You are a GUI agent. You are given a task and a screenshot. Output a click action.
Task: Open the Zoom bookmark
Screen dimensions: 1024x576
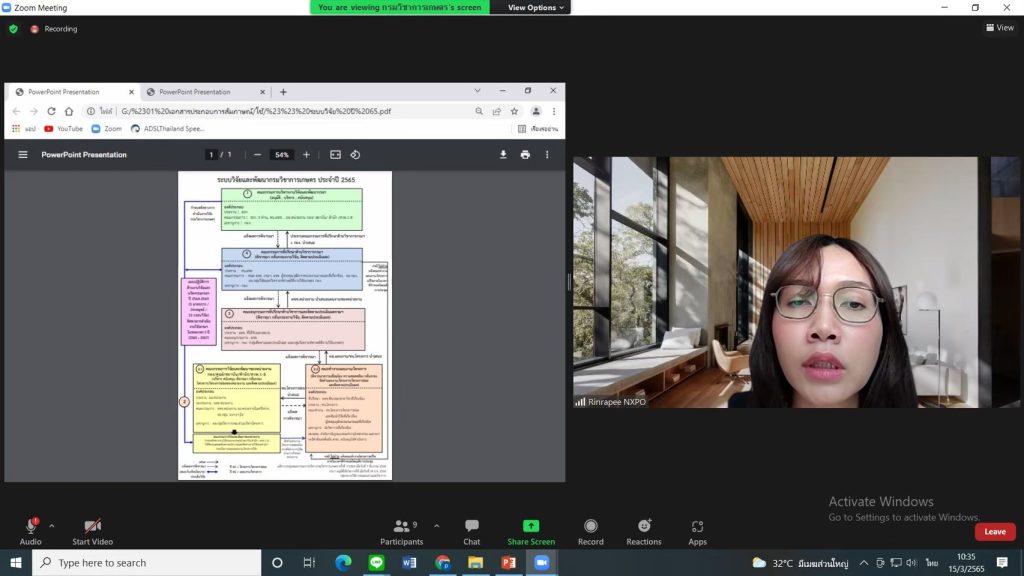(x=106, y=129)
